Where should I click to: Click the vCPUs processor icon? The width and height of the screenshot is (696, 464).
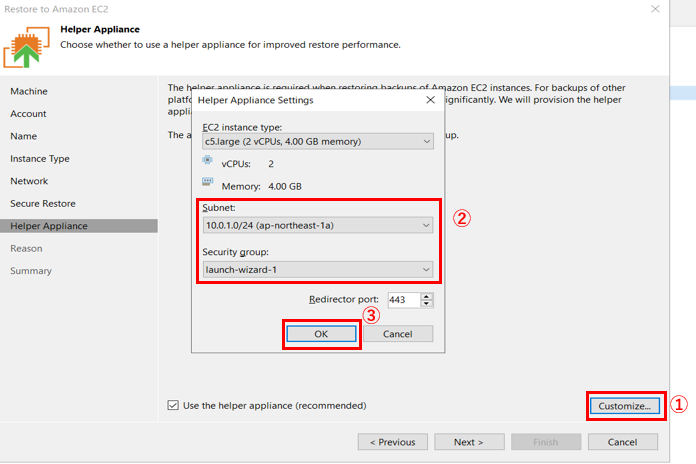click(x=207, y=160)
